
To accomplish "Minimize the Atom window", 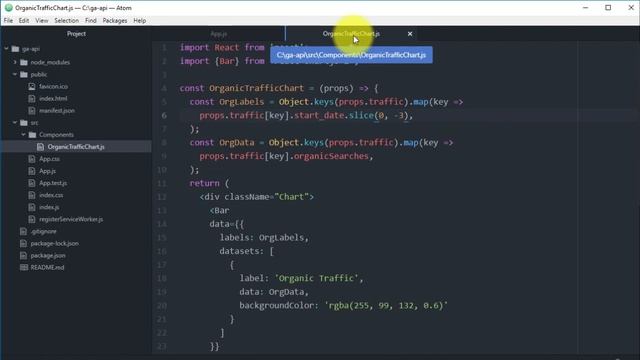I will pos(585,8).
